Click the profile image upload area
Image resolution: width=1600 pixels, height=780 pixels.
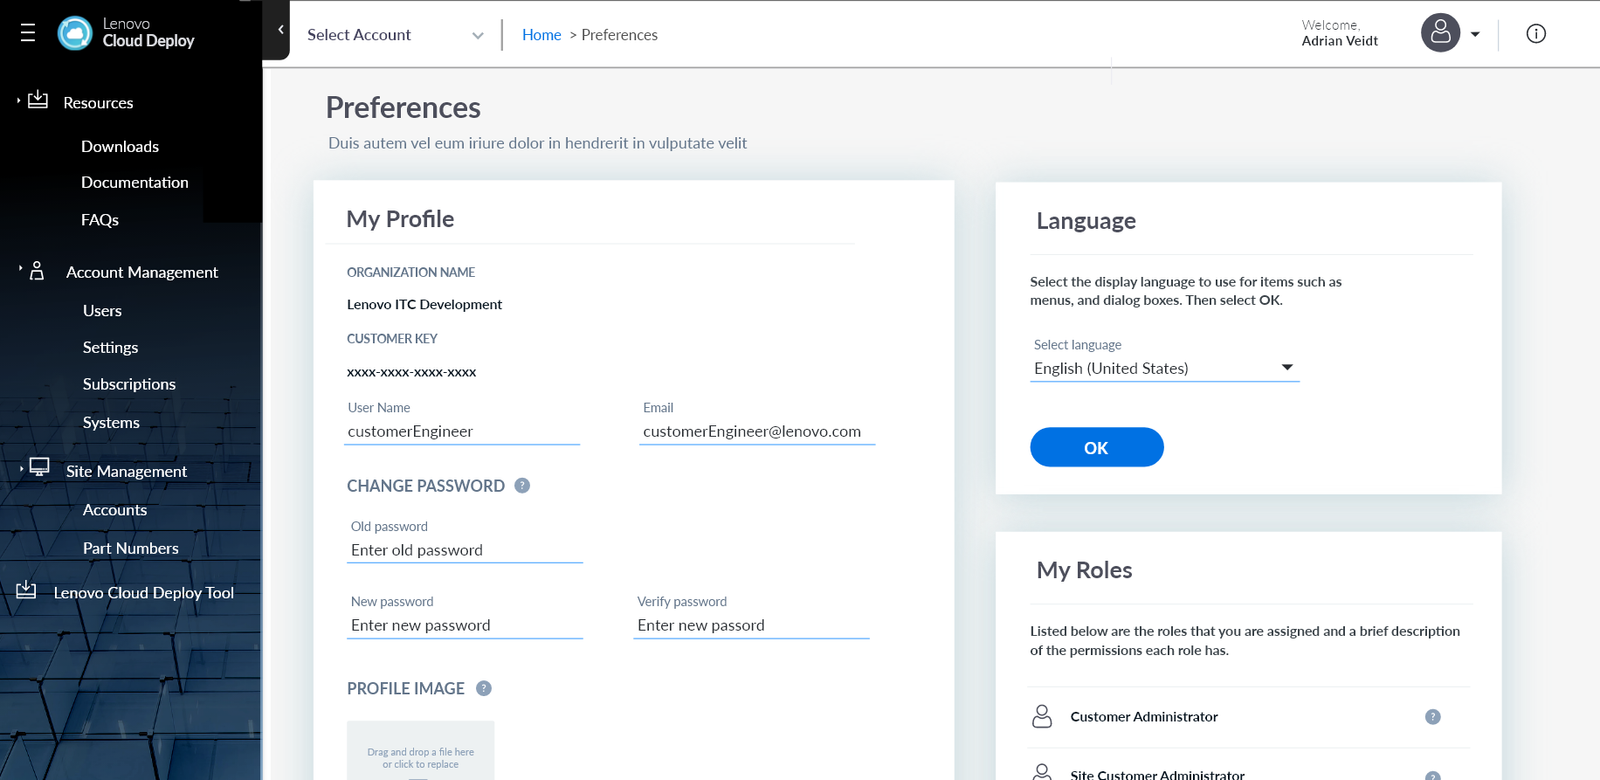[420, 751]
